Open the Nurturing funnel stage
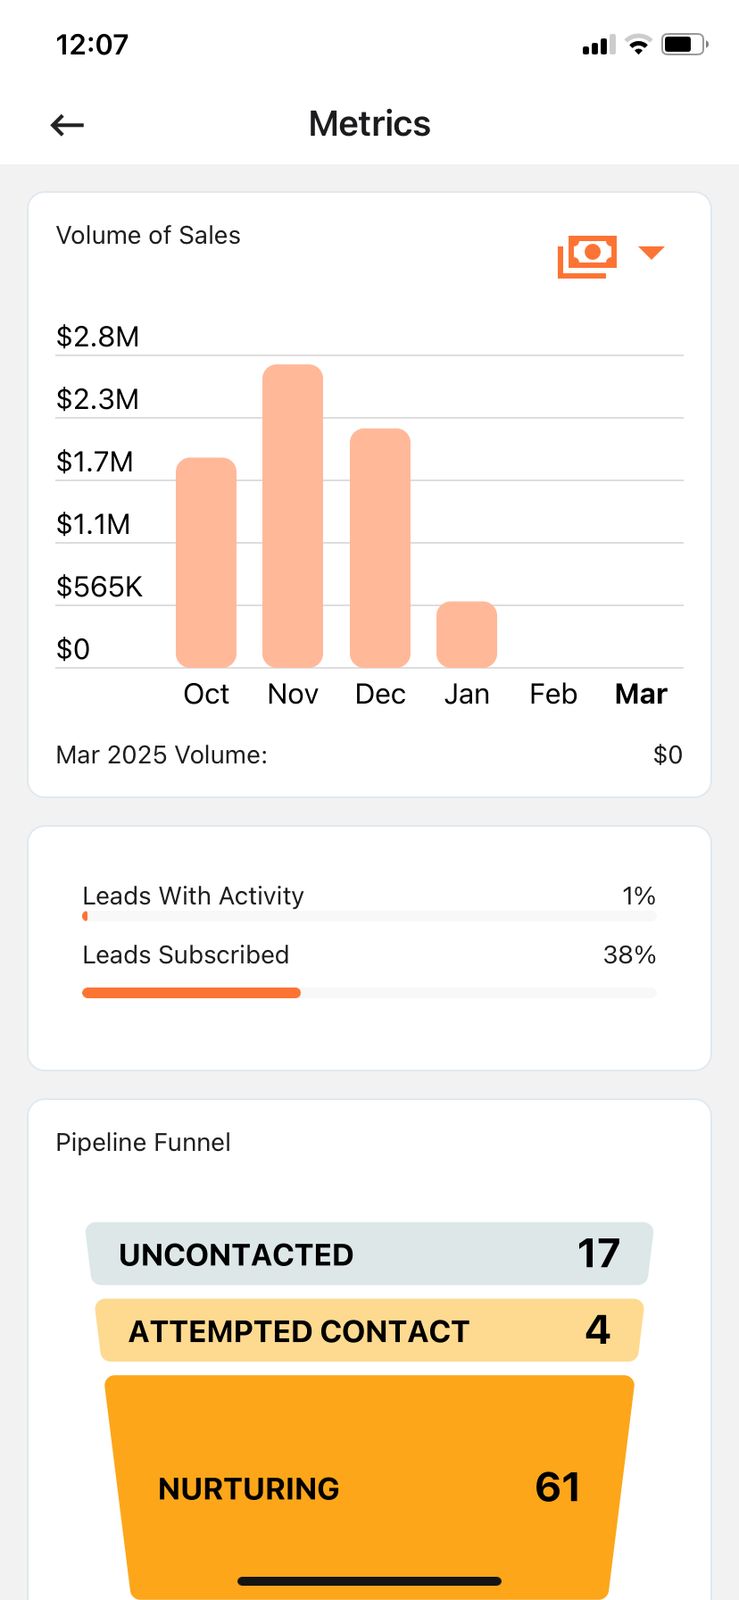 pyautogui.click(x=369, y=1487)
